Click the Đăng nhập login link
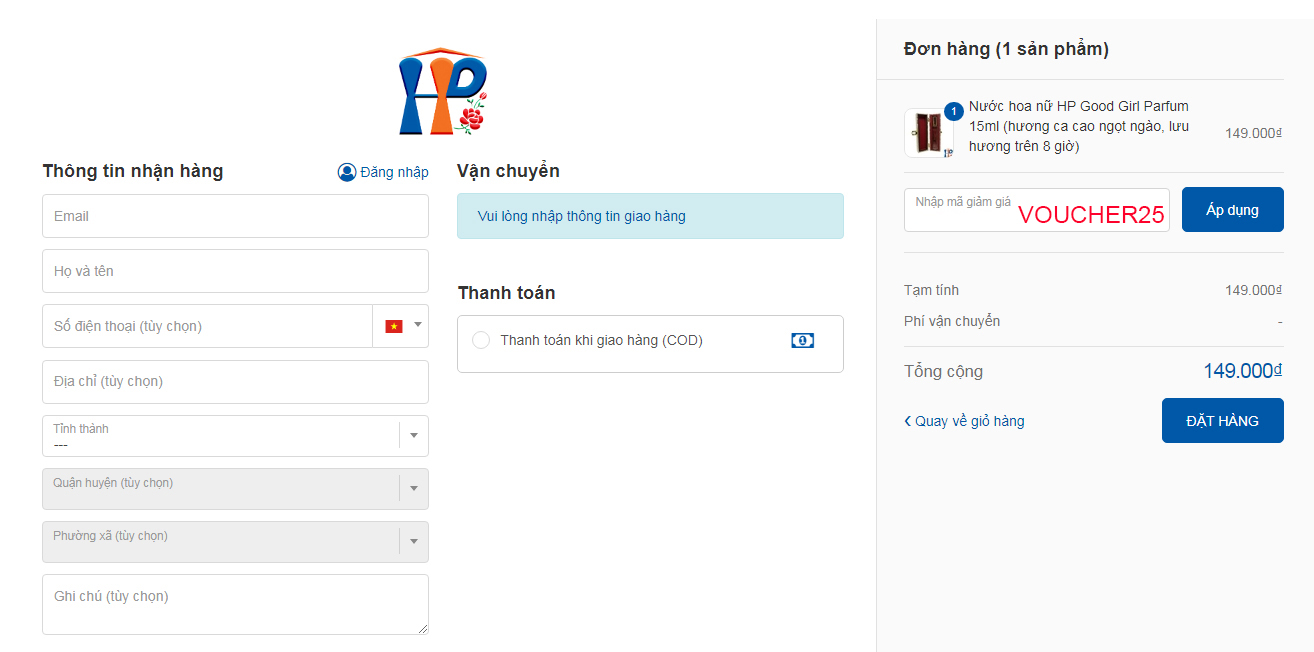Image resolution: width=1314 pixels, height=652 pixels. pos(394,172)
